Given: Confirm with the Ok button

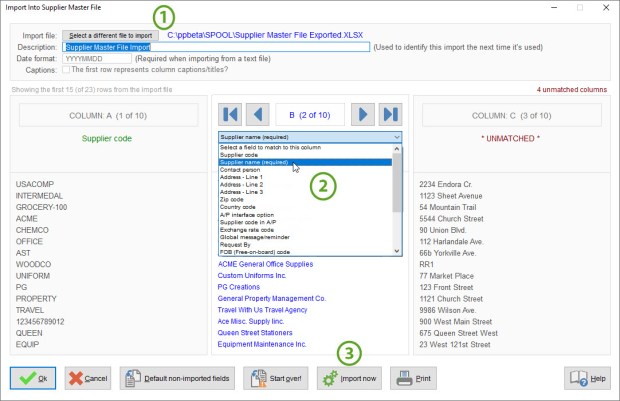Looking at the screenshot, I should [x=33, y=379].
